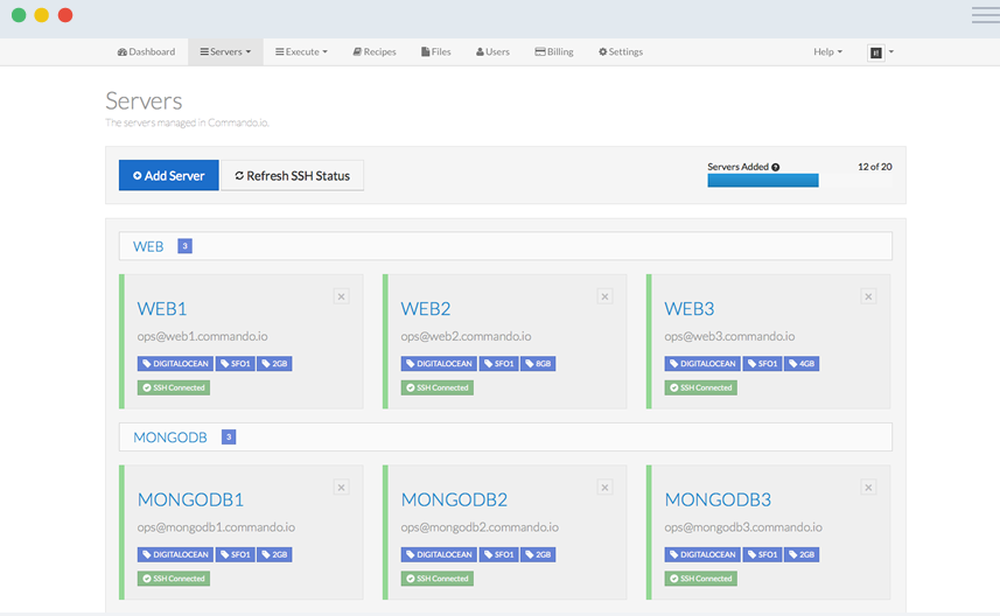Screen dimensions: 1000x616
Task: Open the MONGODB group heading link
Action: pyautogui.click(x=170, y=437)
